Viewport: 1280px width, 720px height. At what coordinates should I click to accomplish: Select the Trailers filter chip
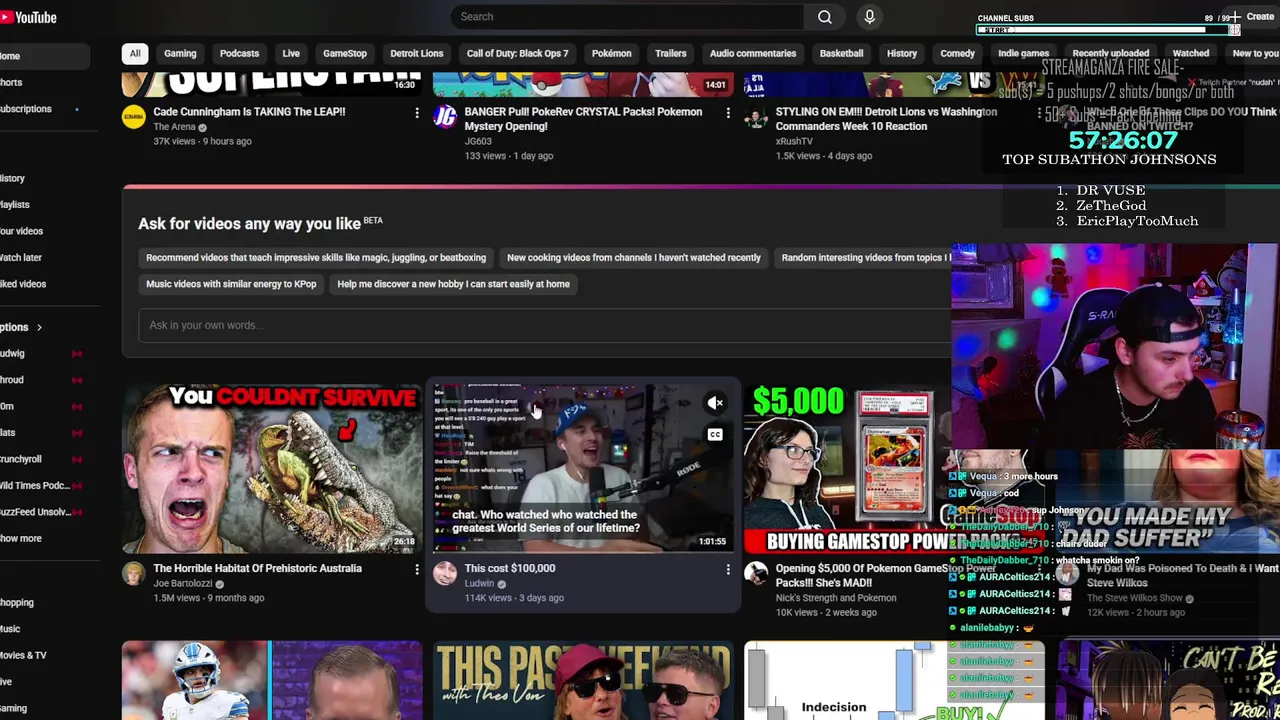(670, 53)
